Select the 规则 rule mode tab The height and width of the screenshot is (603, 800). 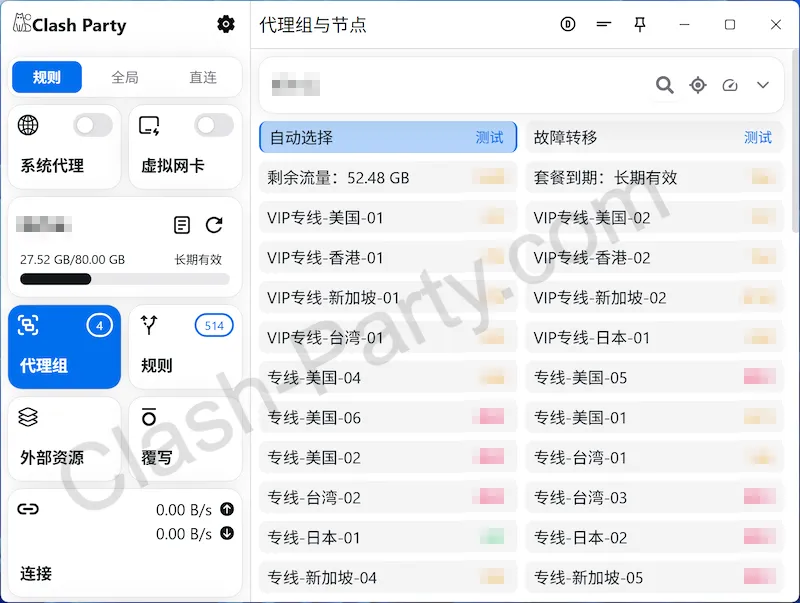[47, 77]
